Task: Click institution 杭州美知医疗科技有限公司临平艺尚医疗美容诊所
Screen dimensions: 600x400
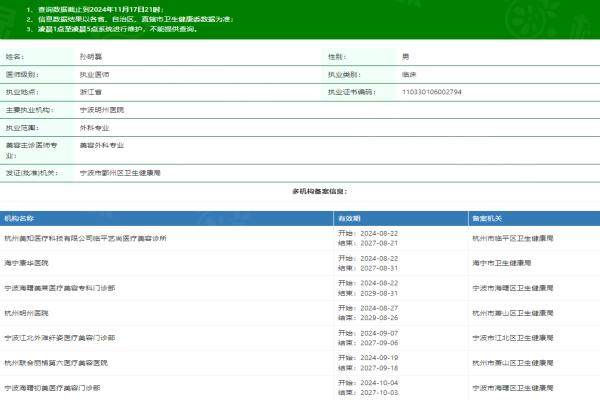Action: tap(85, 238)
